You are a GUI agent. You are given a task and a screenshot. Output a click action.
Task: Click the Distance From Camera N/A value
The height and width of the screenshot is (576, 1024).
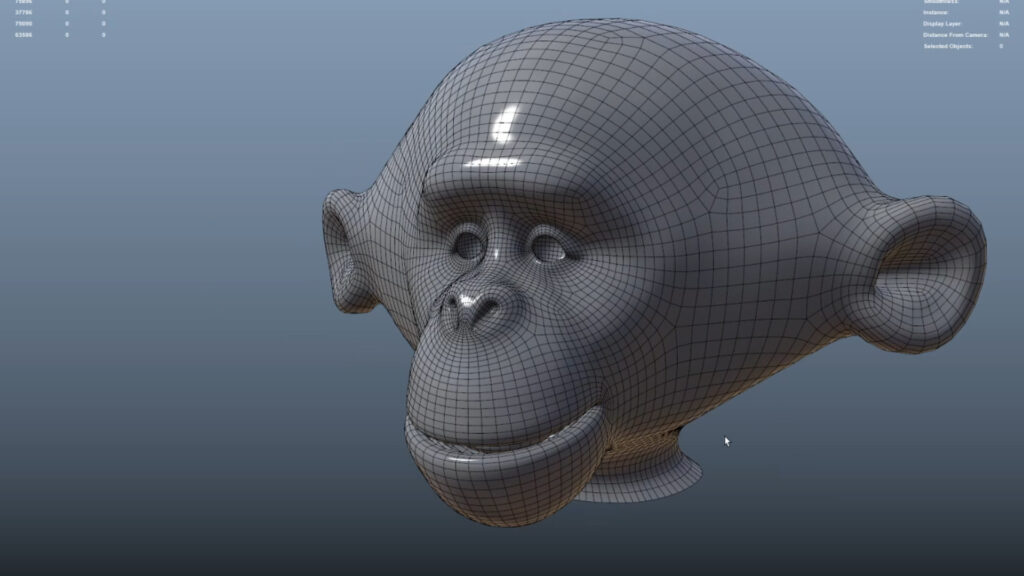click(1003, 35)
